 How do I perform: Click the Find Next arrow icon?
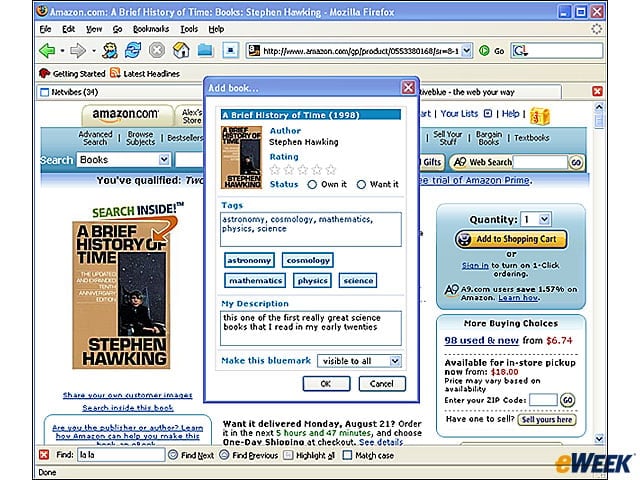point(173,455)
